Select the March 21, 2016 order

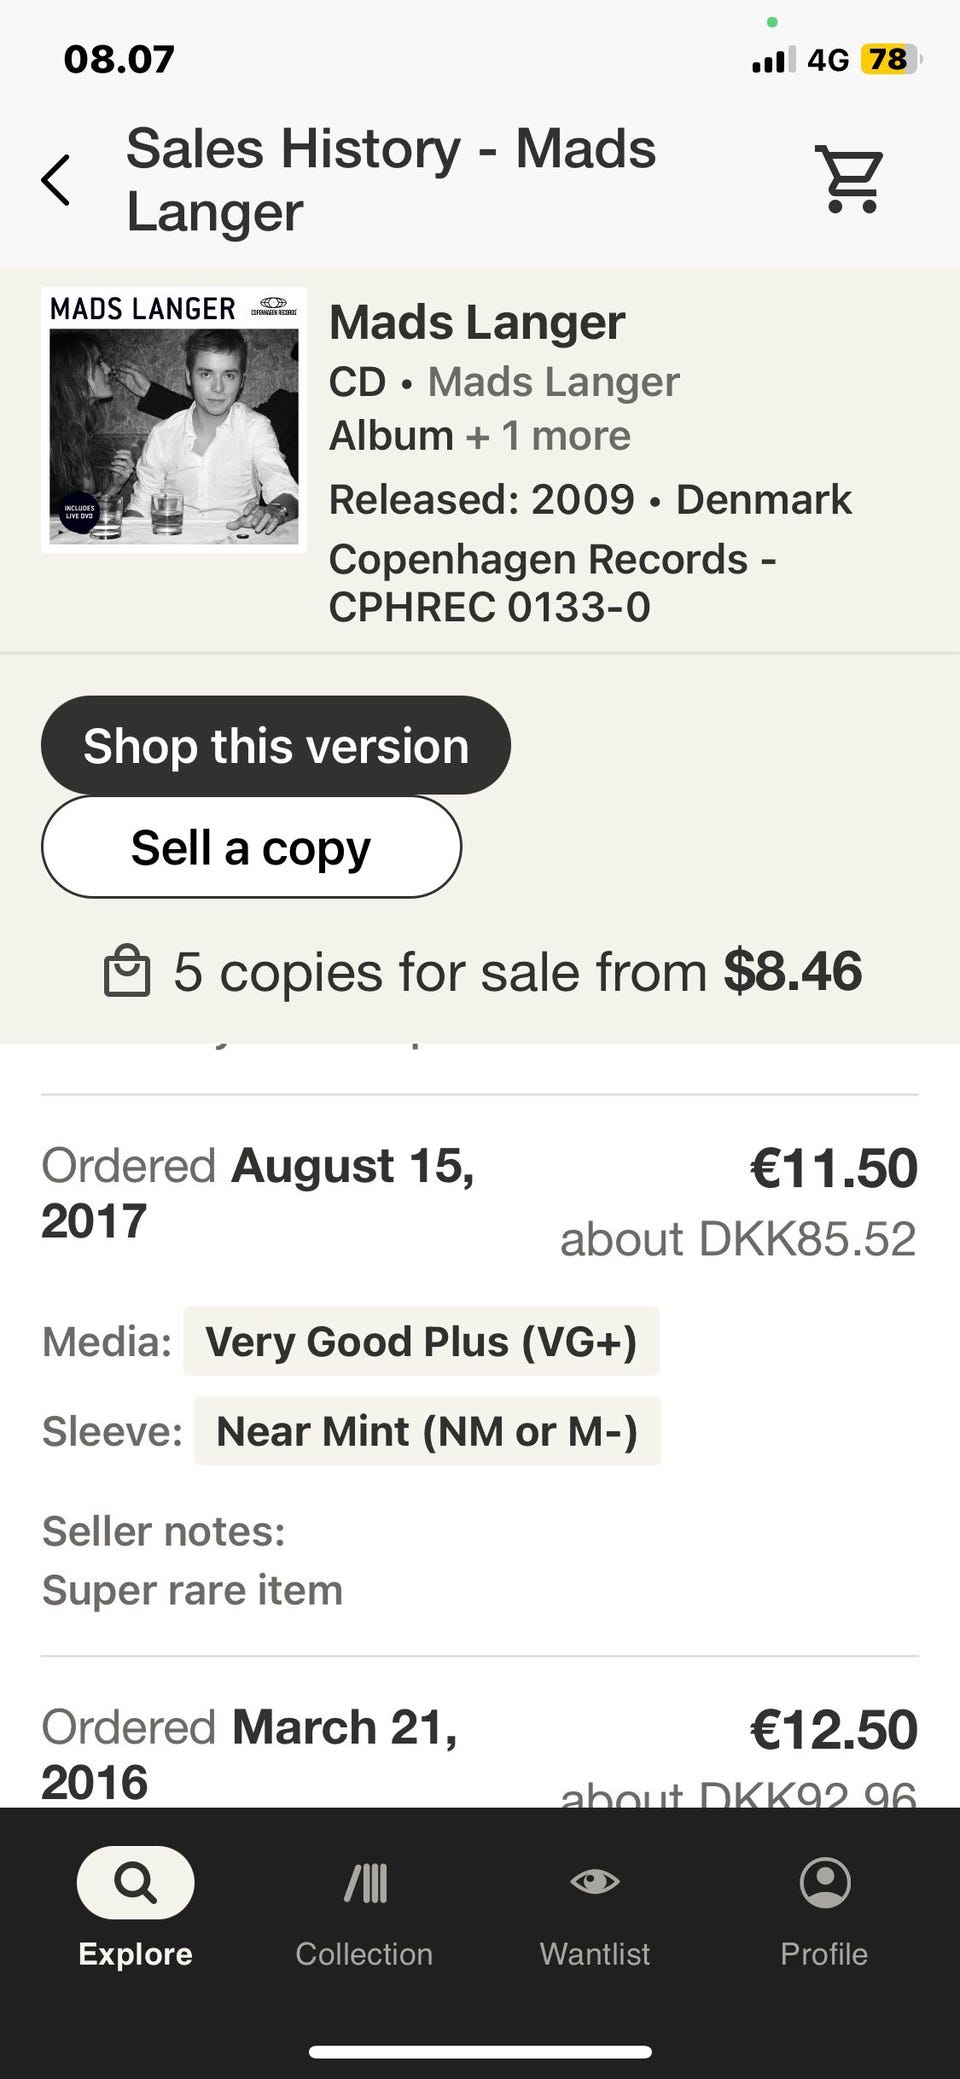coord(250,1754)
